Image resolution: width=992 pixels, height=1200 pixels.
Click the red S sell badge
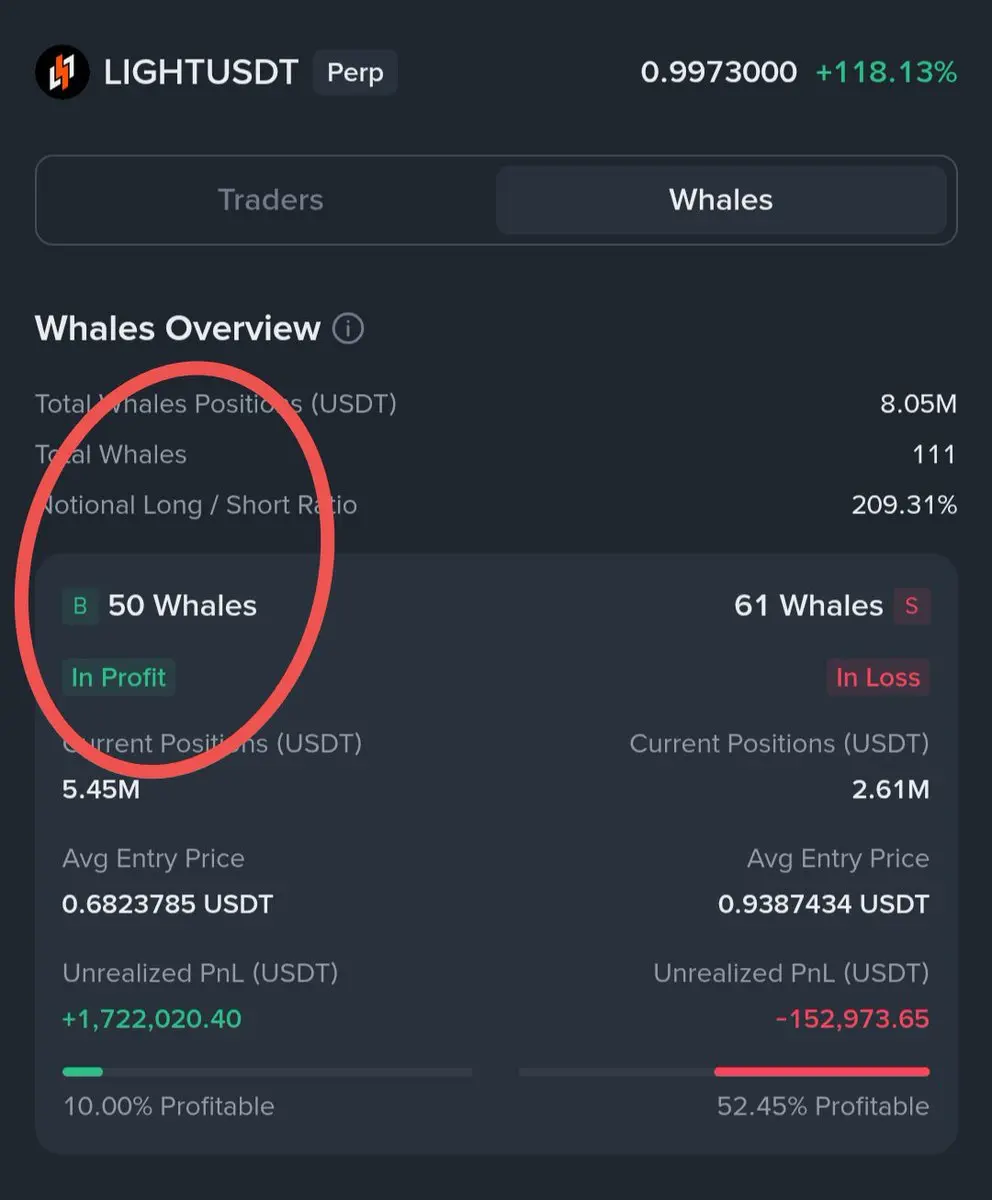(x=911, y=606)
